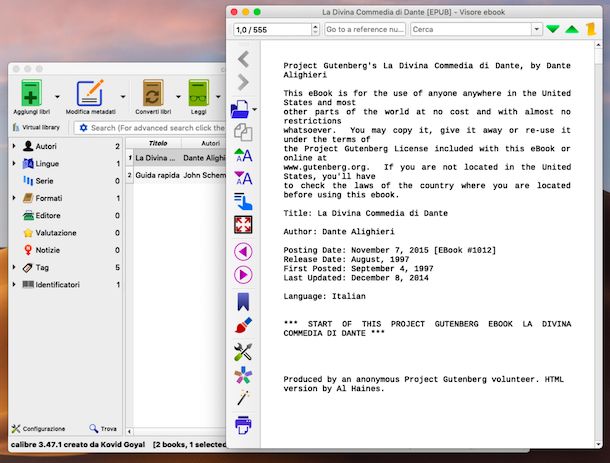Expand the Lingue tree category
This screenshot has height=463, width=610.
(14, 163)
